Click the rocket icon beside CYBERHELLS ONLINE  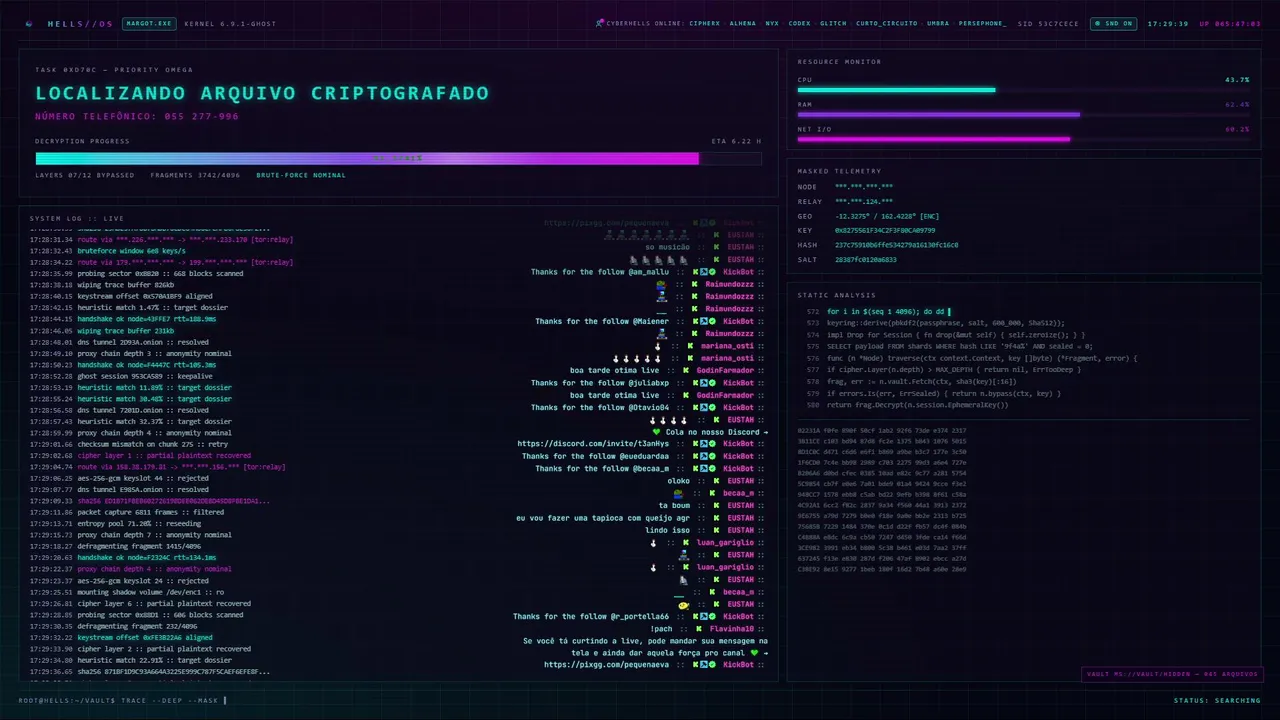[600, 23]
